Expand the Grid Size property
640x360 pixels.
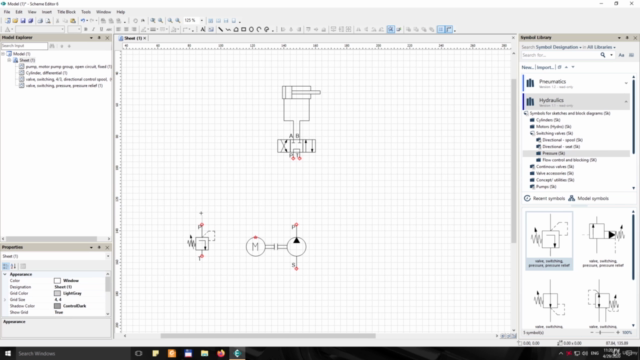click(5, 300)
